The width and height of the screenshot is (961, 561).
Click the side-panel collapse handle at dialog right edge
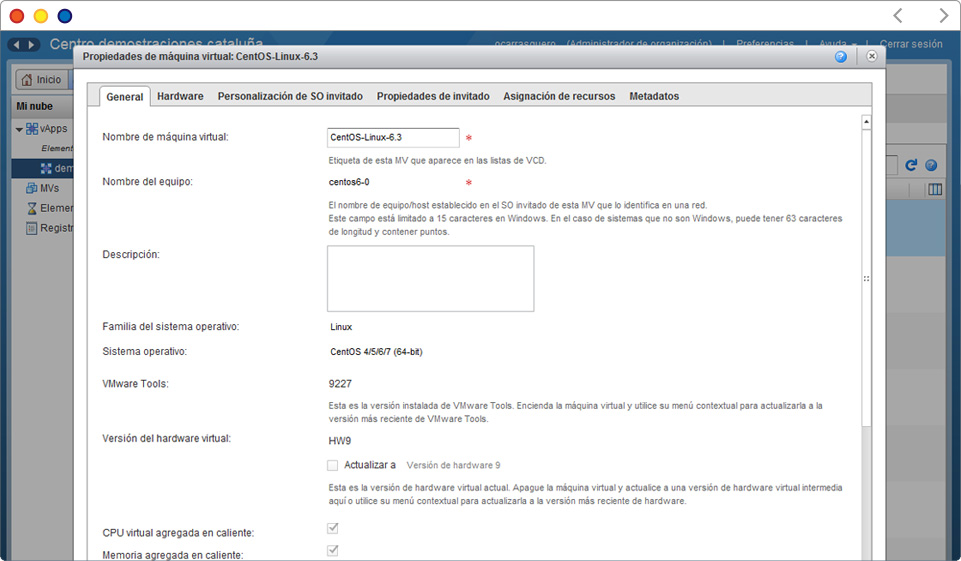click(866, 279)
